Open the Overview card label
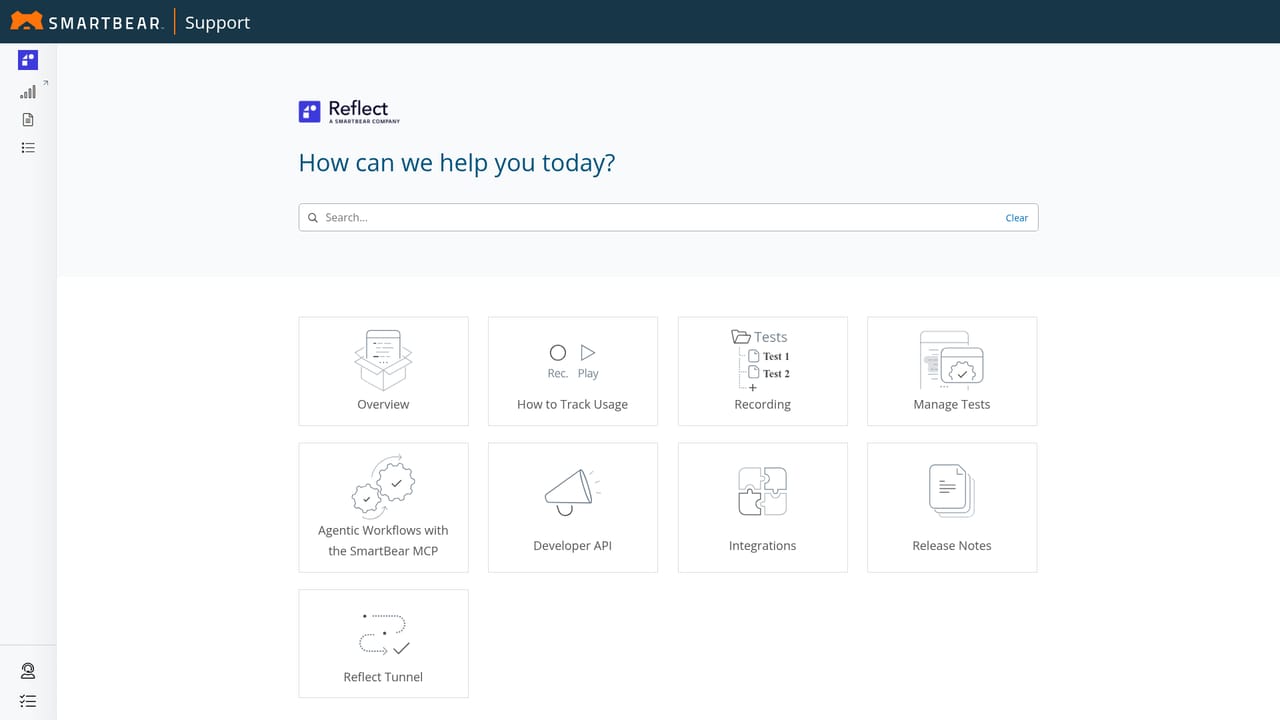The width and height of the screenshot is (1280, 720). click(x=383, y=404)
